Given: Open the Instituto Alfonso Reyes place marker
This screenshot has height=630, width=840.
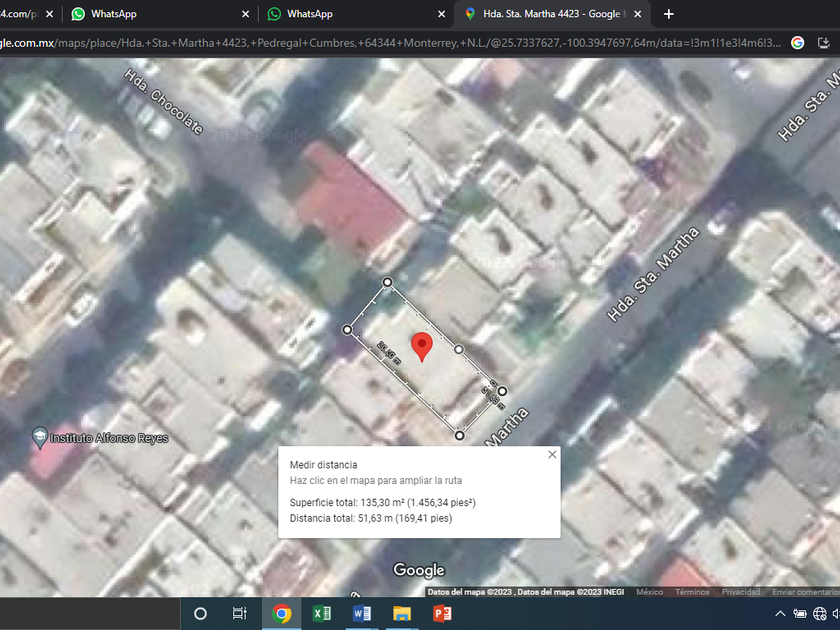Looking at the screenshot, I should point(40,438).
